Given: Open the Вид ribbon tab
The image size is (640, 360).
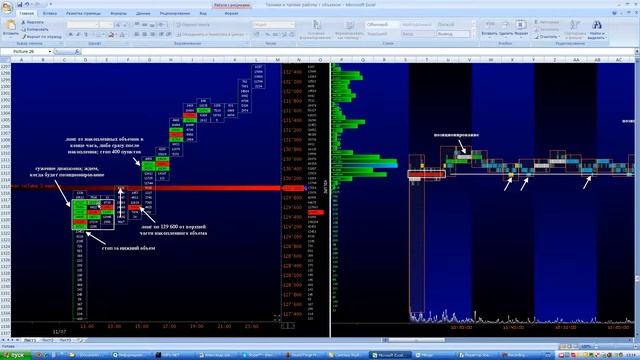Looking at the screenshot, I should click(203, 13).
